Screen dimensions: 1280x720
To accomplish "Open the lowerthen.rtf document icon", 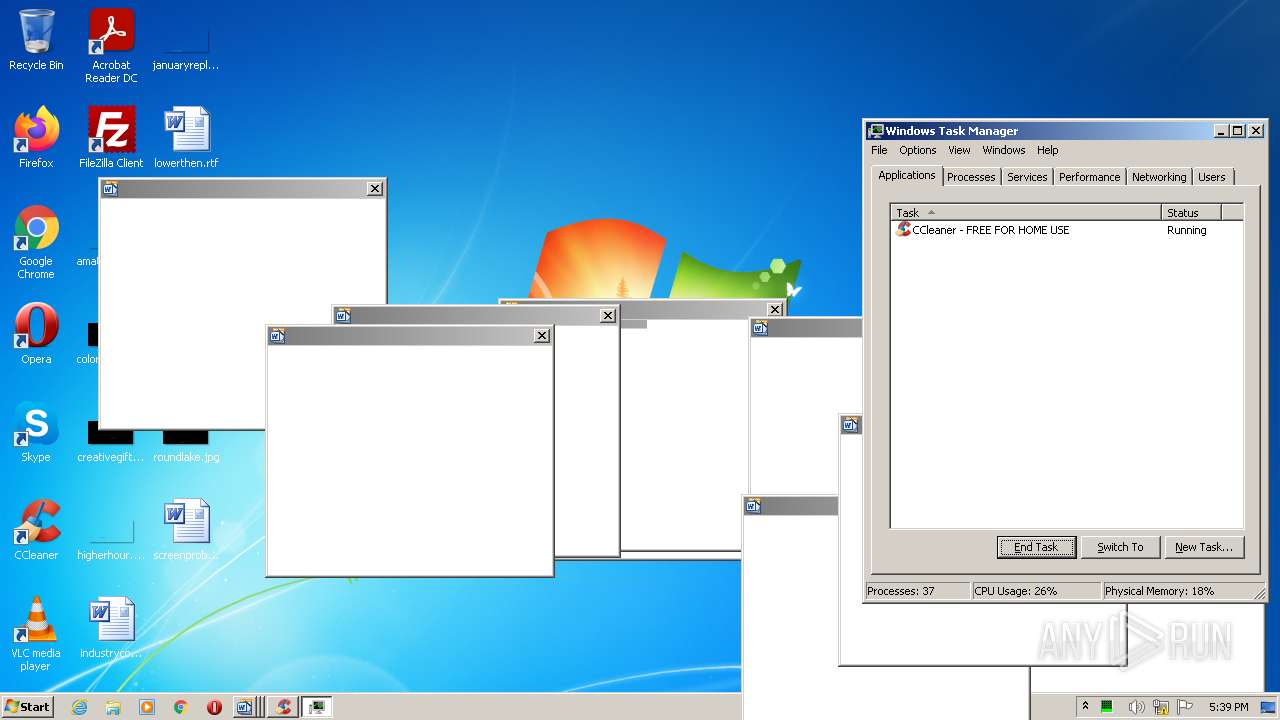I will coord(186,138).
